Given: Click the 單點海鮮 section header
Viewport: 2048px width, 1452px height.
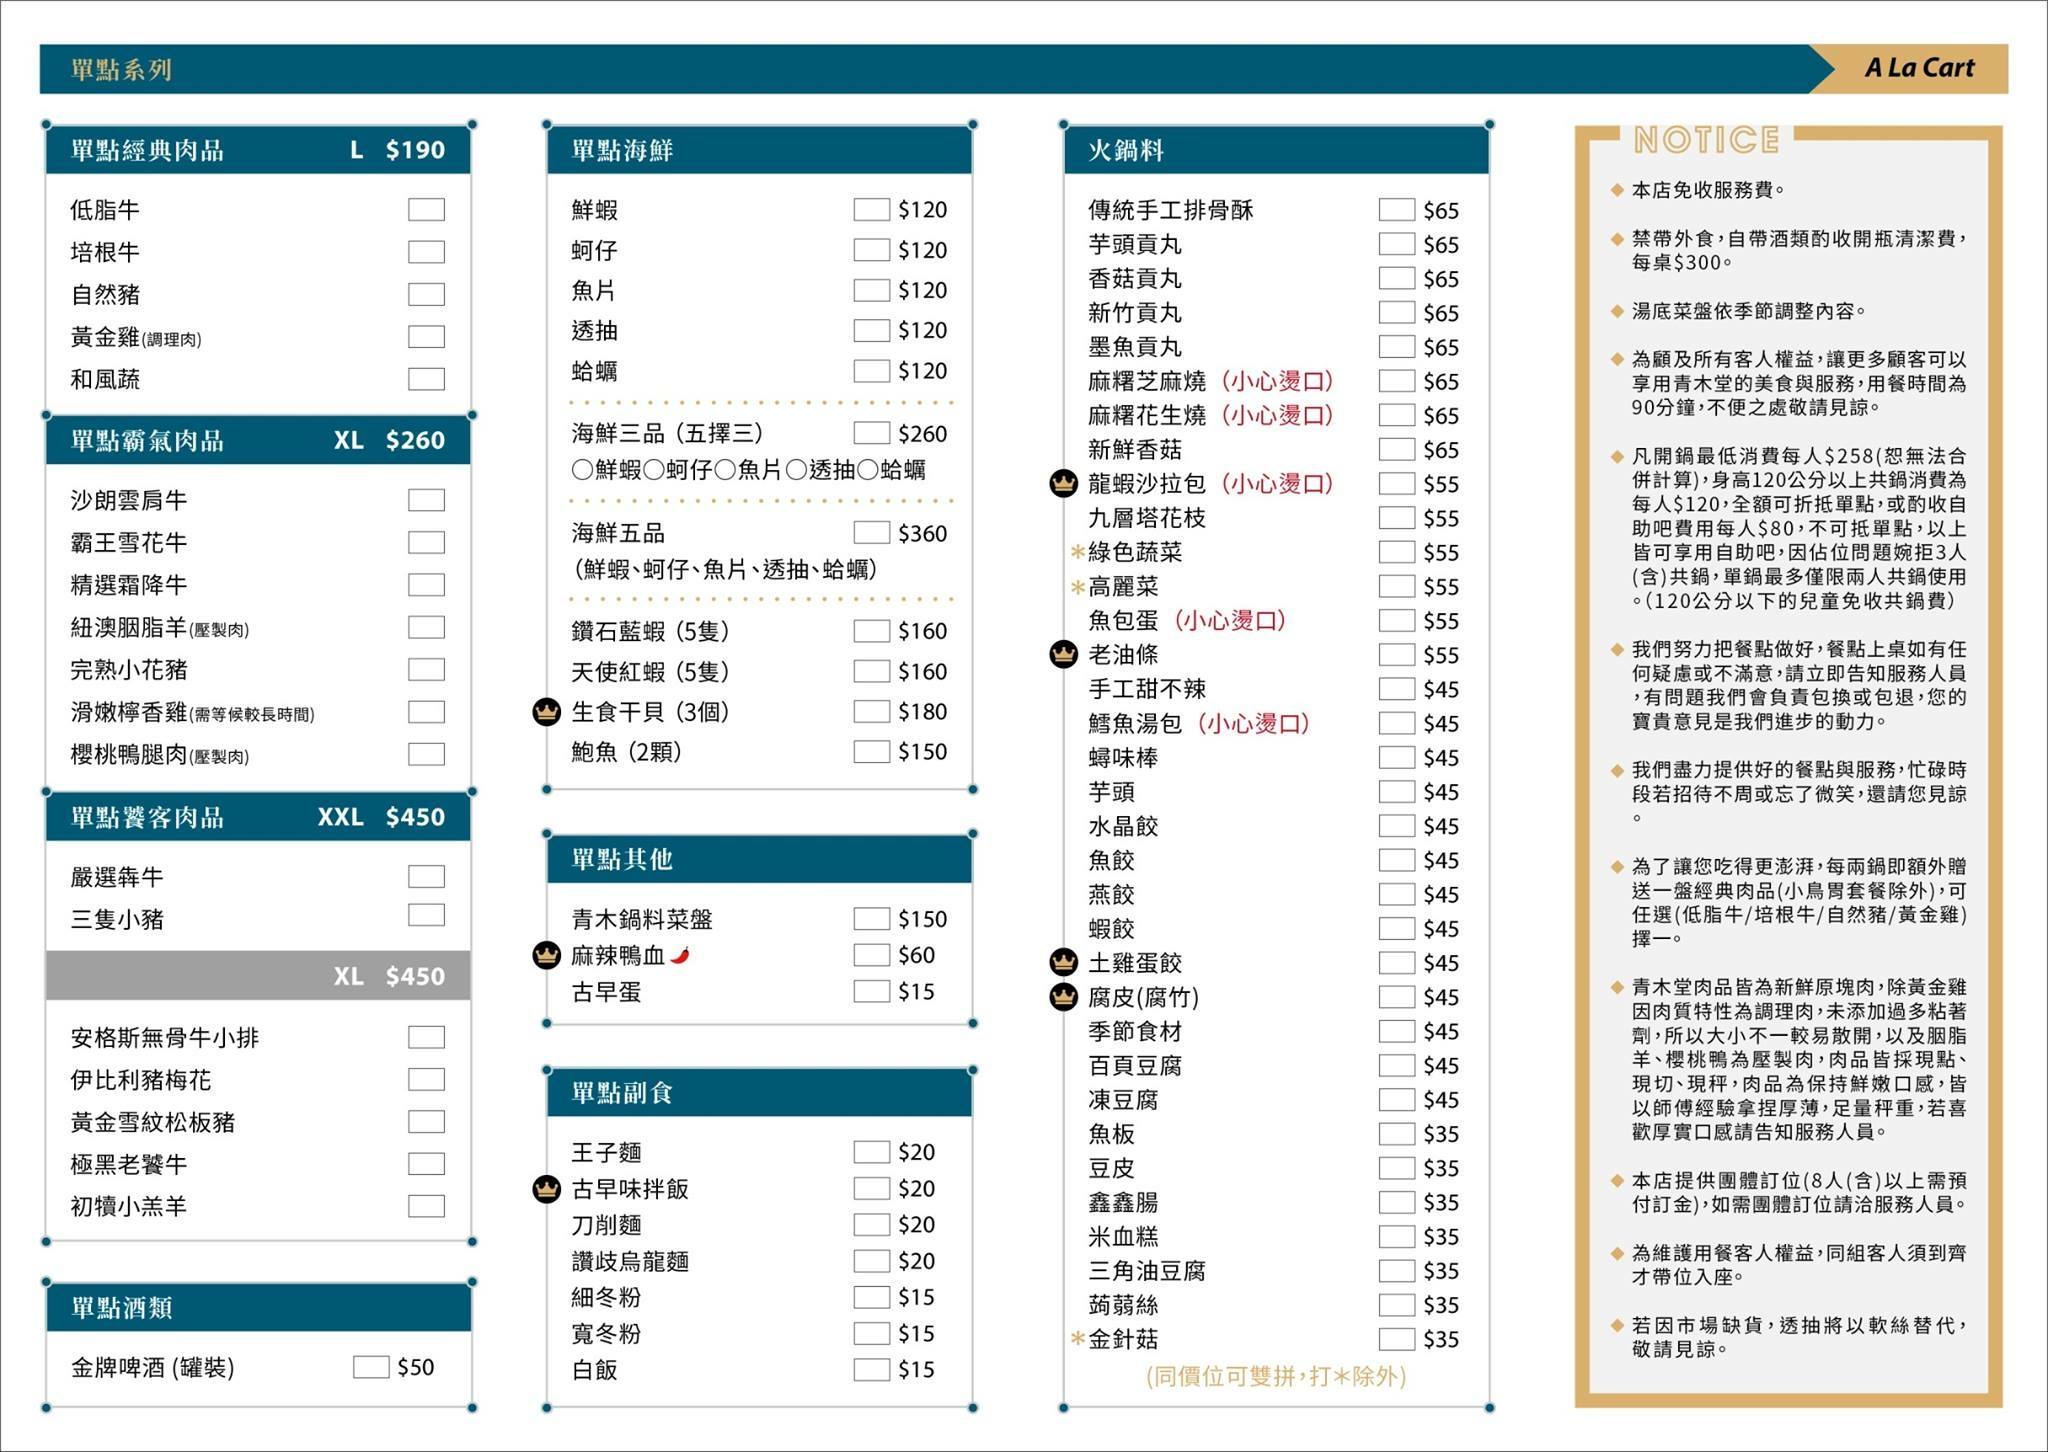Looking at the screenshot, I should pos(760,150).
